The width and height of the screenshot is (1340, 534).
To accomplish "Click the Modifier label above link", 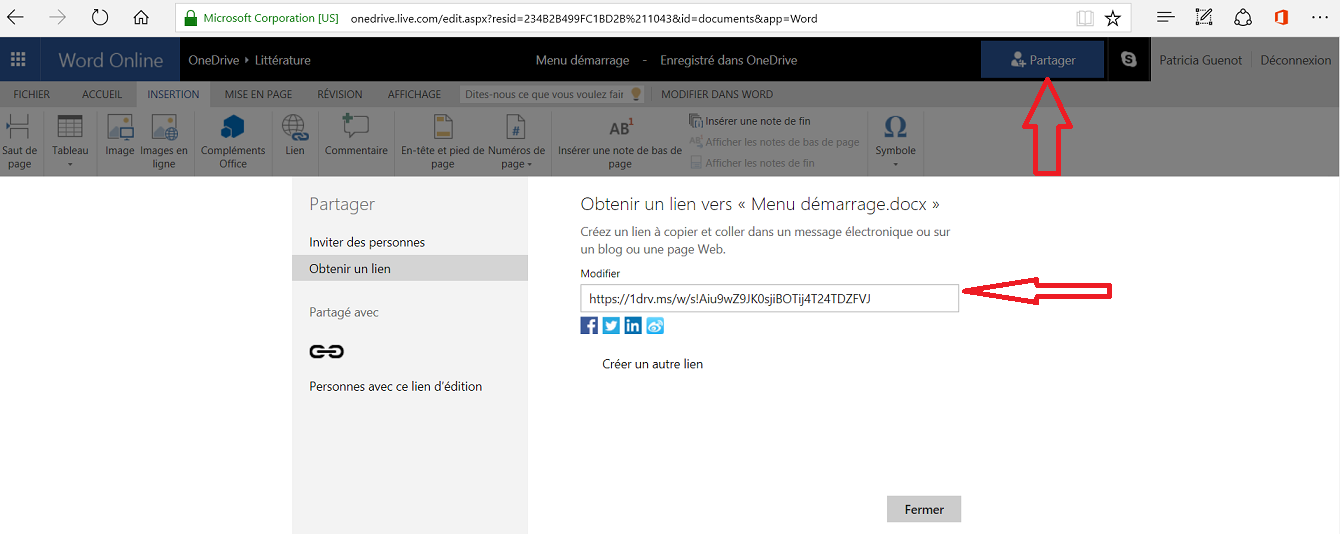I will point(600,273).
